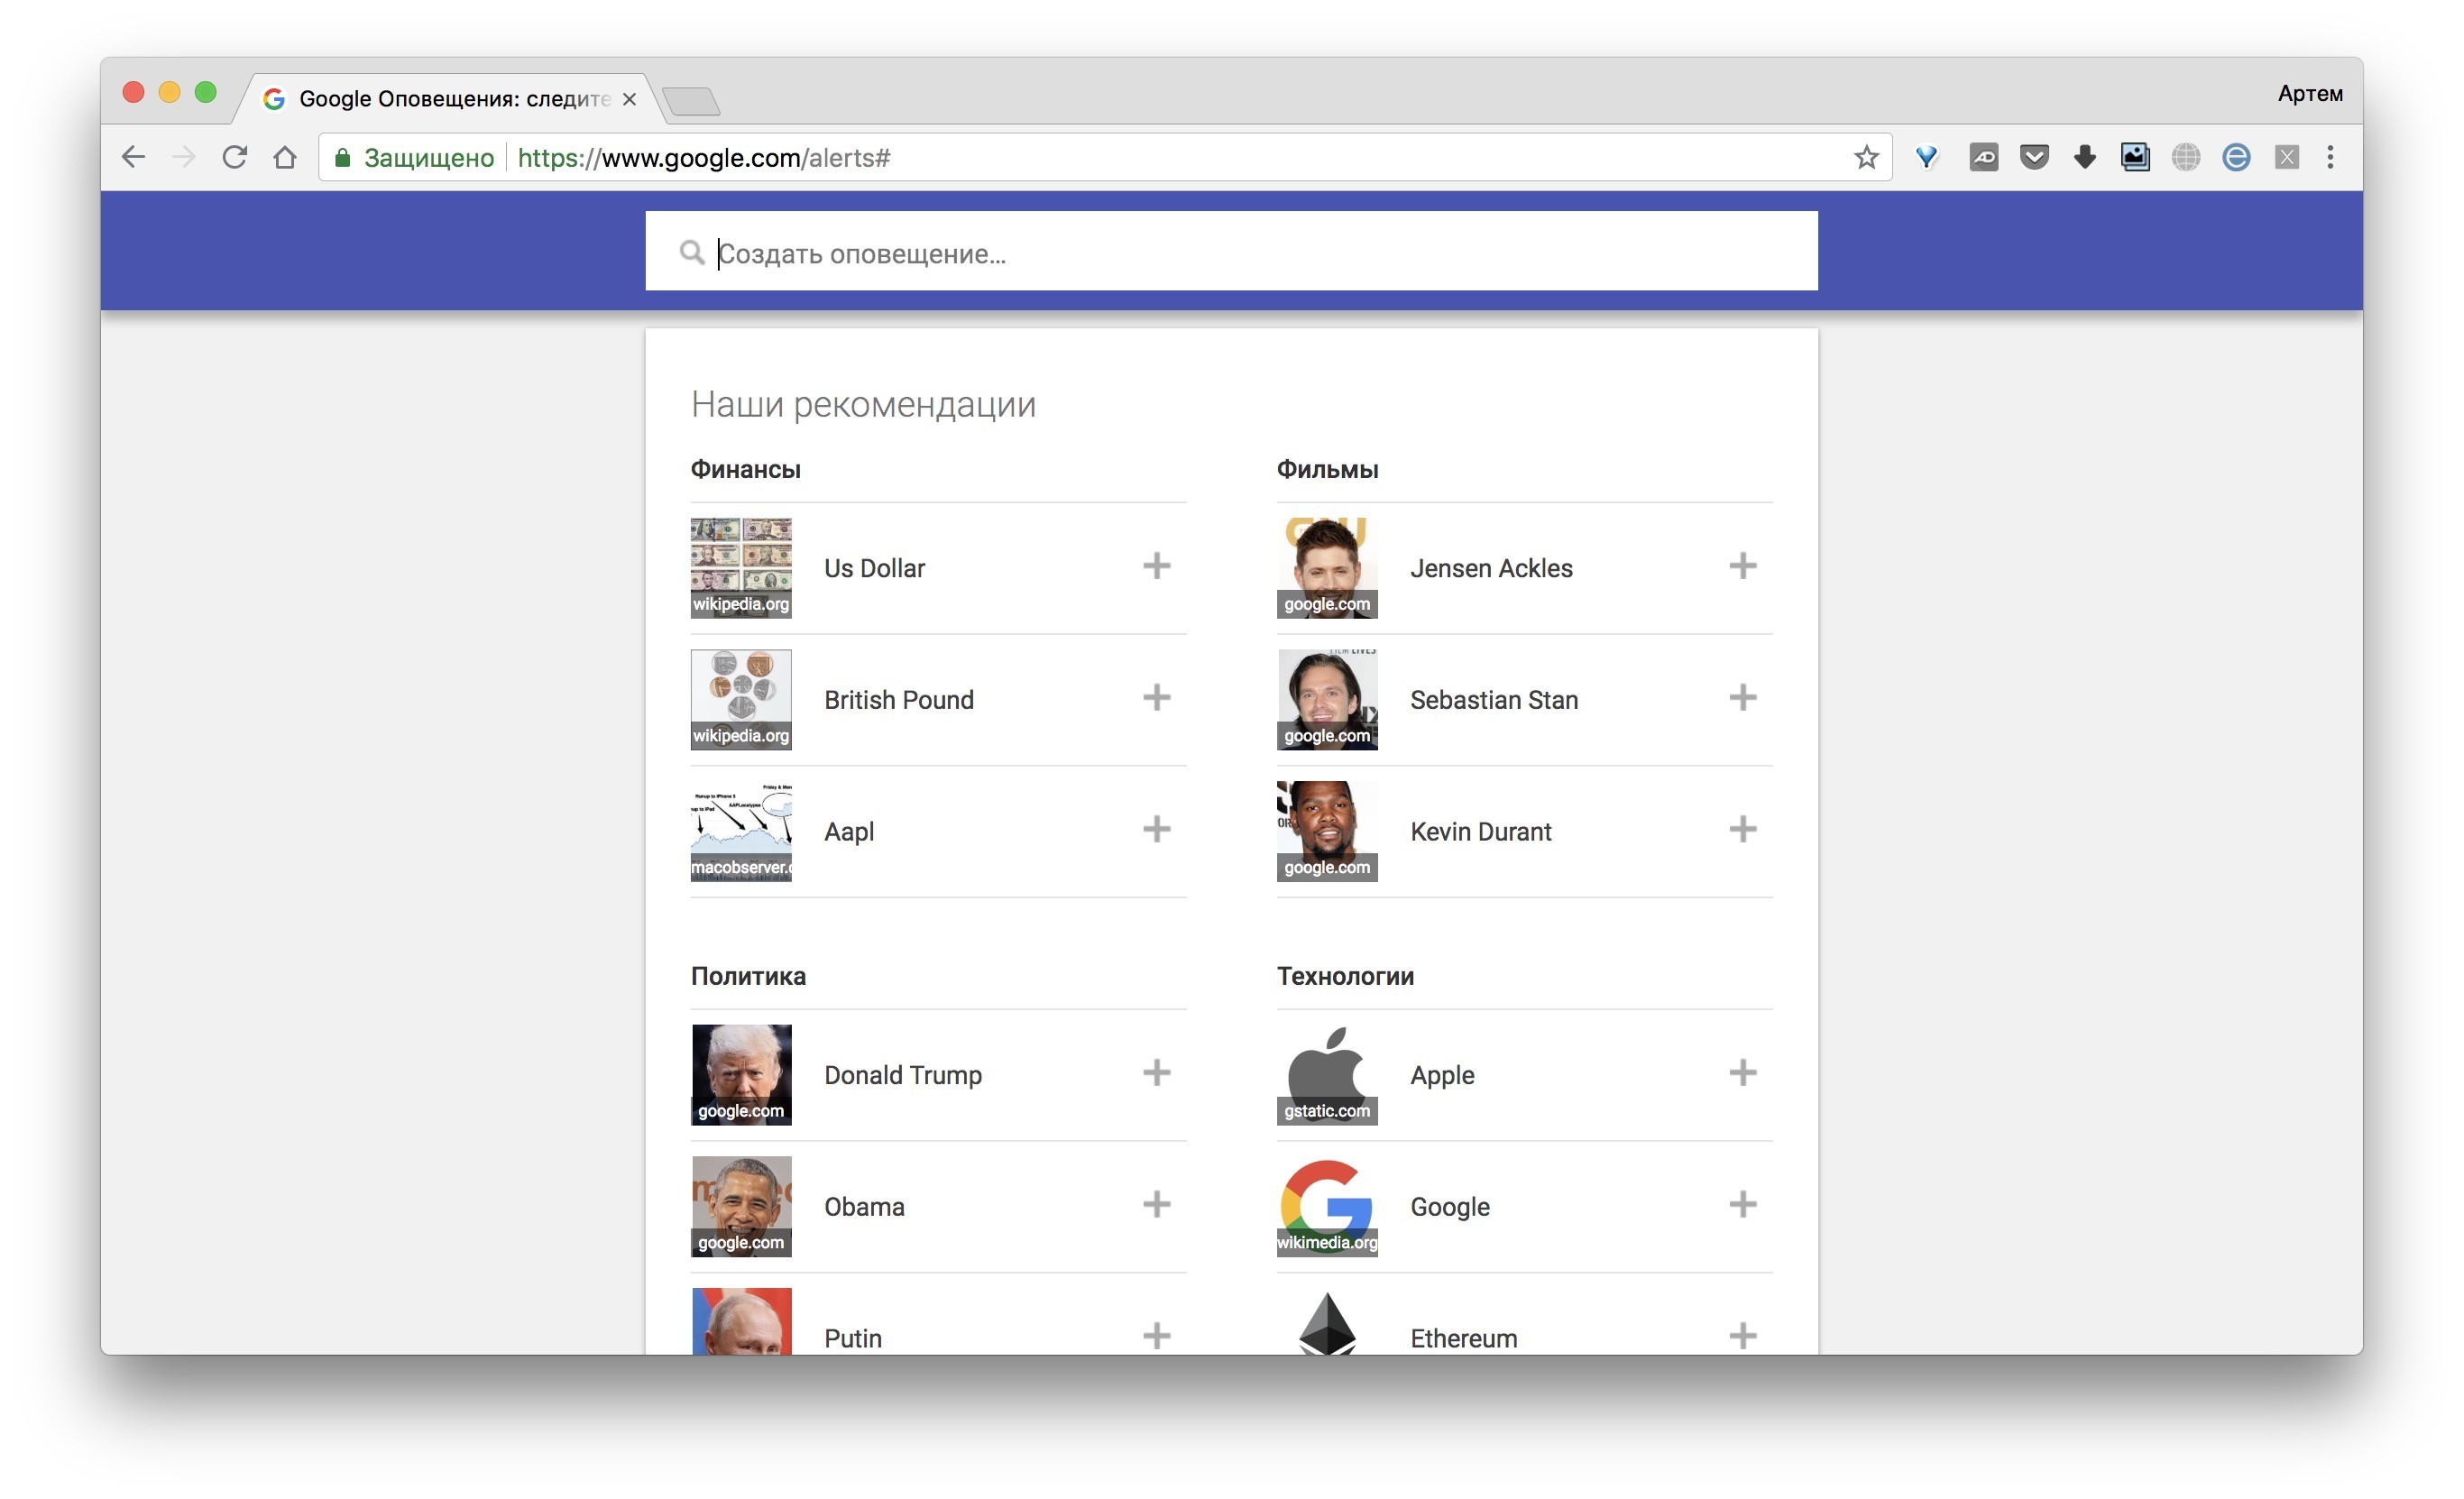This screenshot has width=2464, height=1499.
Task: Bookmark this page with the star icon
Action: [1866, 157]
